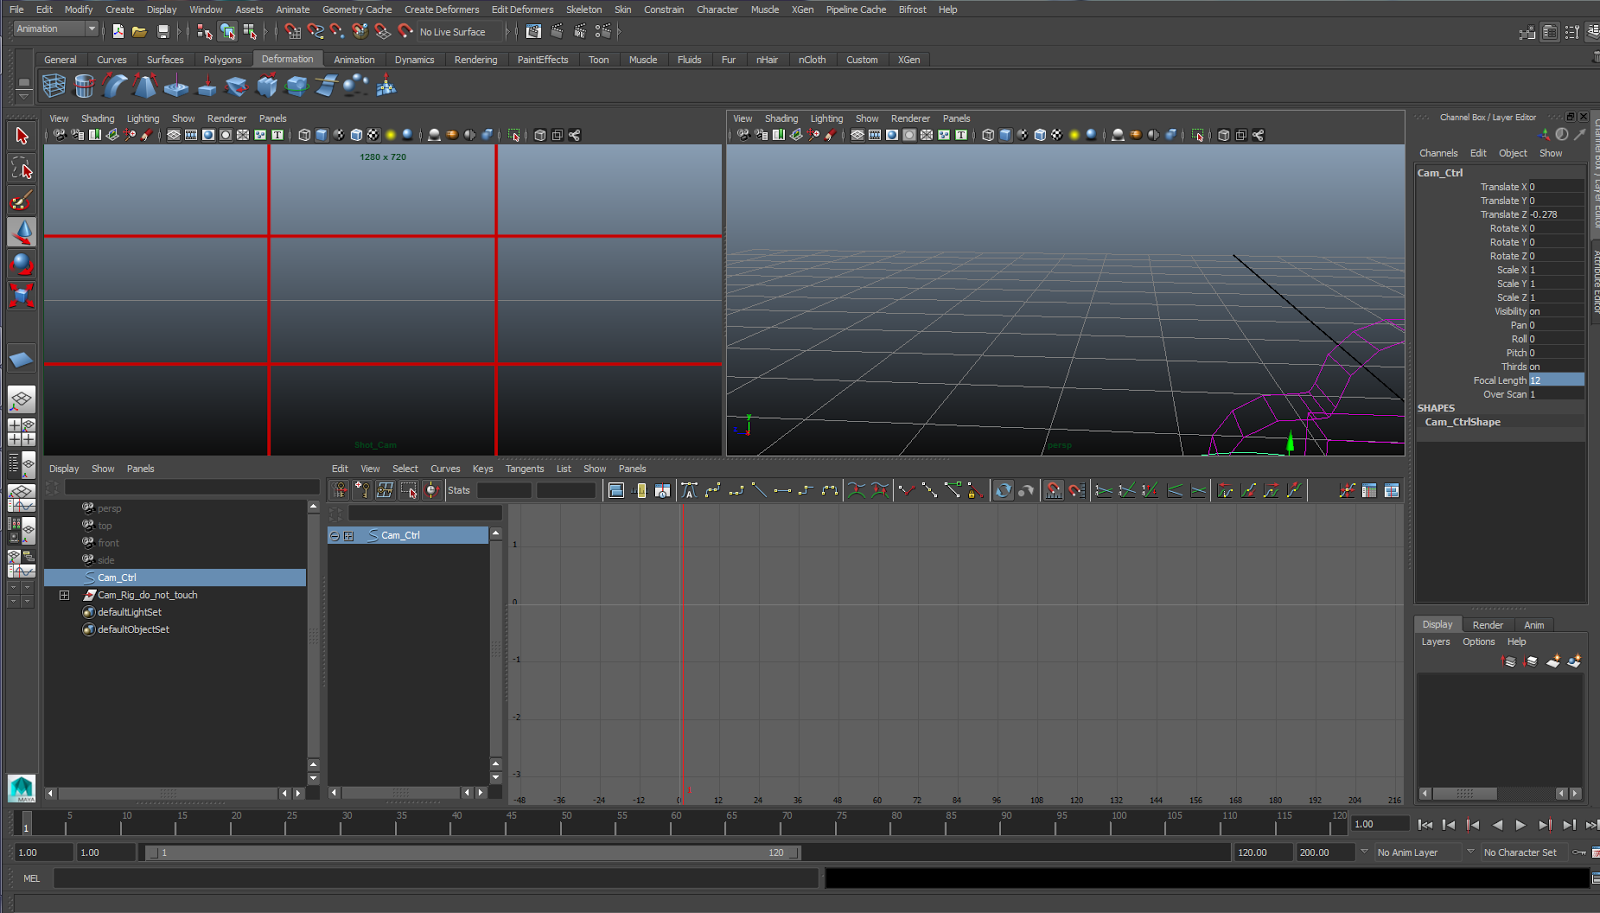The height and width of the screenshot is (913, 1600).
Task: Click the New Scene icon
Action: point(118,32)
